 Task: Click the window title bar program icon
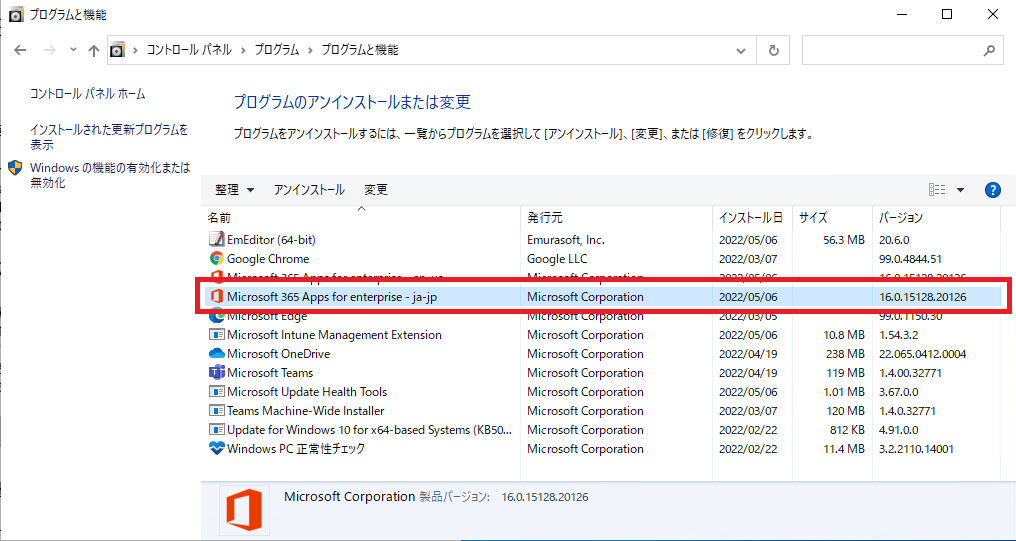coord(17,14)
